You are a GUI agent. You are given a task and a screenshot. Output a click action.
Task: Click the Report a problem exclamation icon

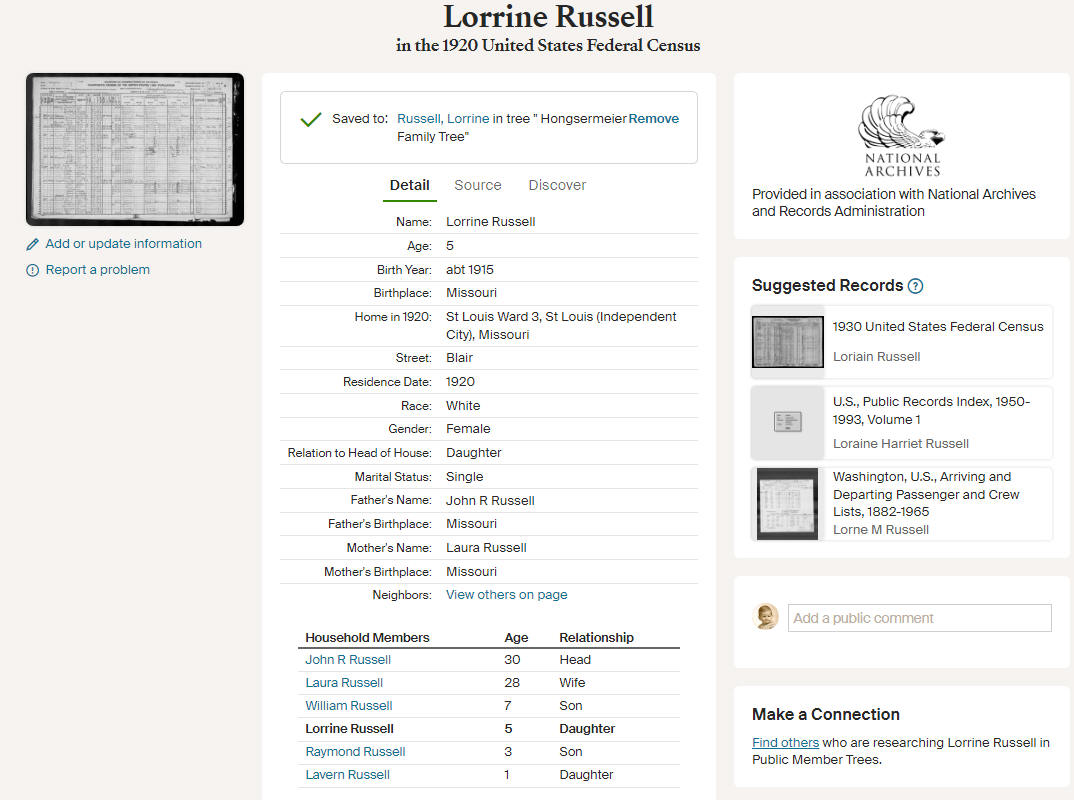tap(32, 271)
